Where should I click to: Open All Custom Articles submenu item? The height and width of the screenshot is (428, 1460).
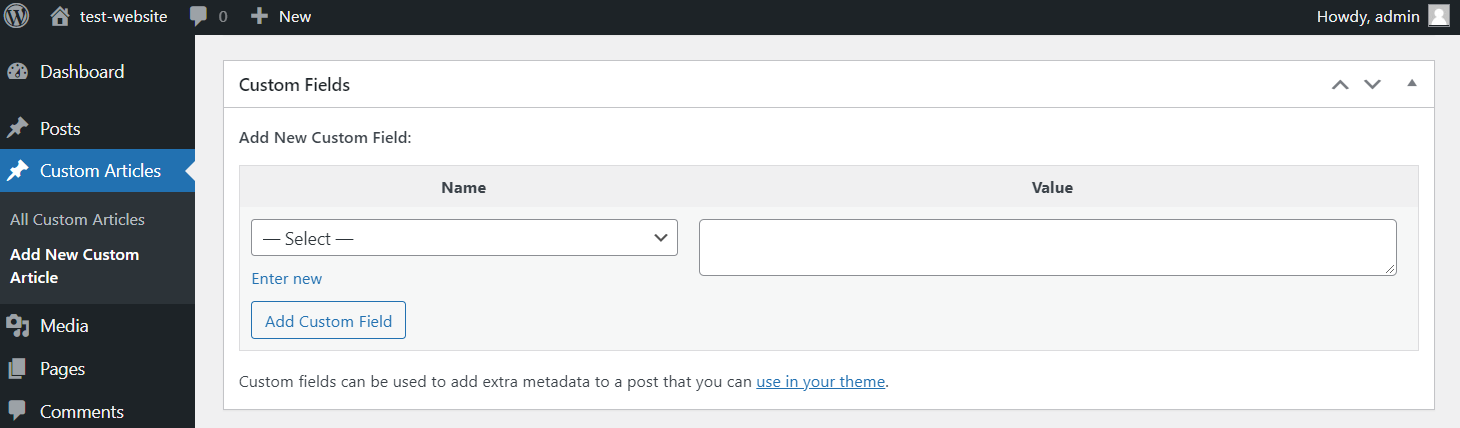pos(77,219)
